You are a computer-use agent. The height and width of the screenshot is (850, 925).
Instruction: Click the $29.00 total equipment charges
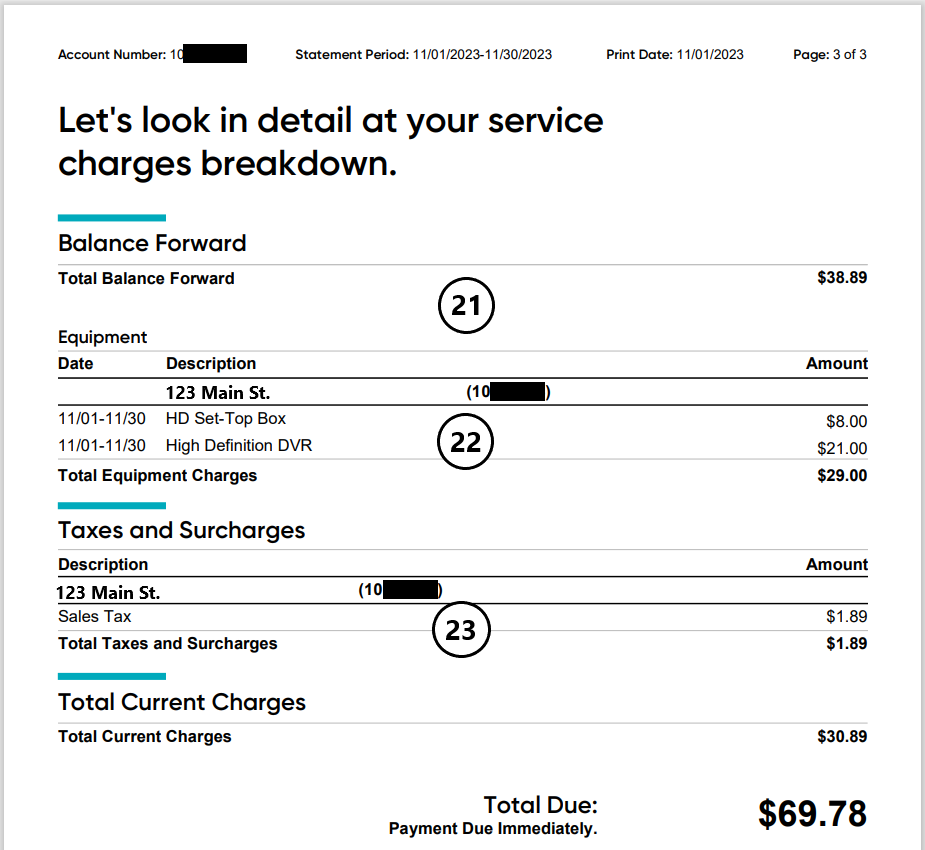pyautogui.click(x=842, y=476)
